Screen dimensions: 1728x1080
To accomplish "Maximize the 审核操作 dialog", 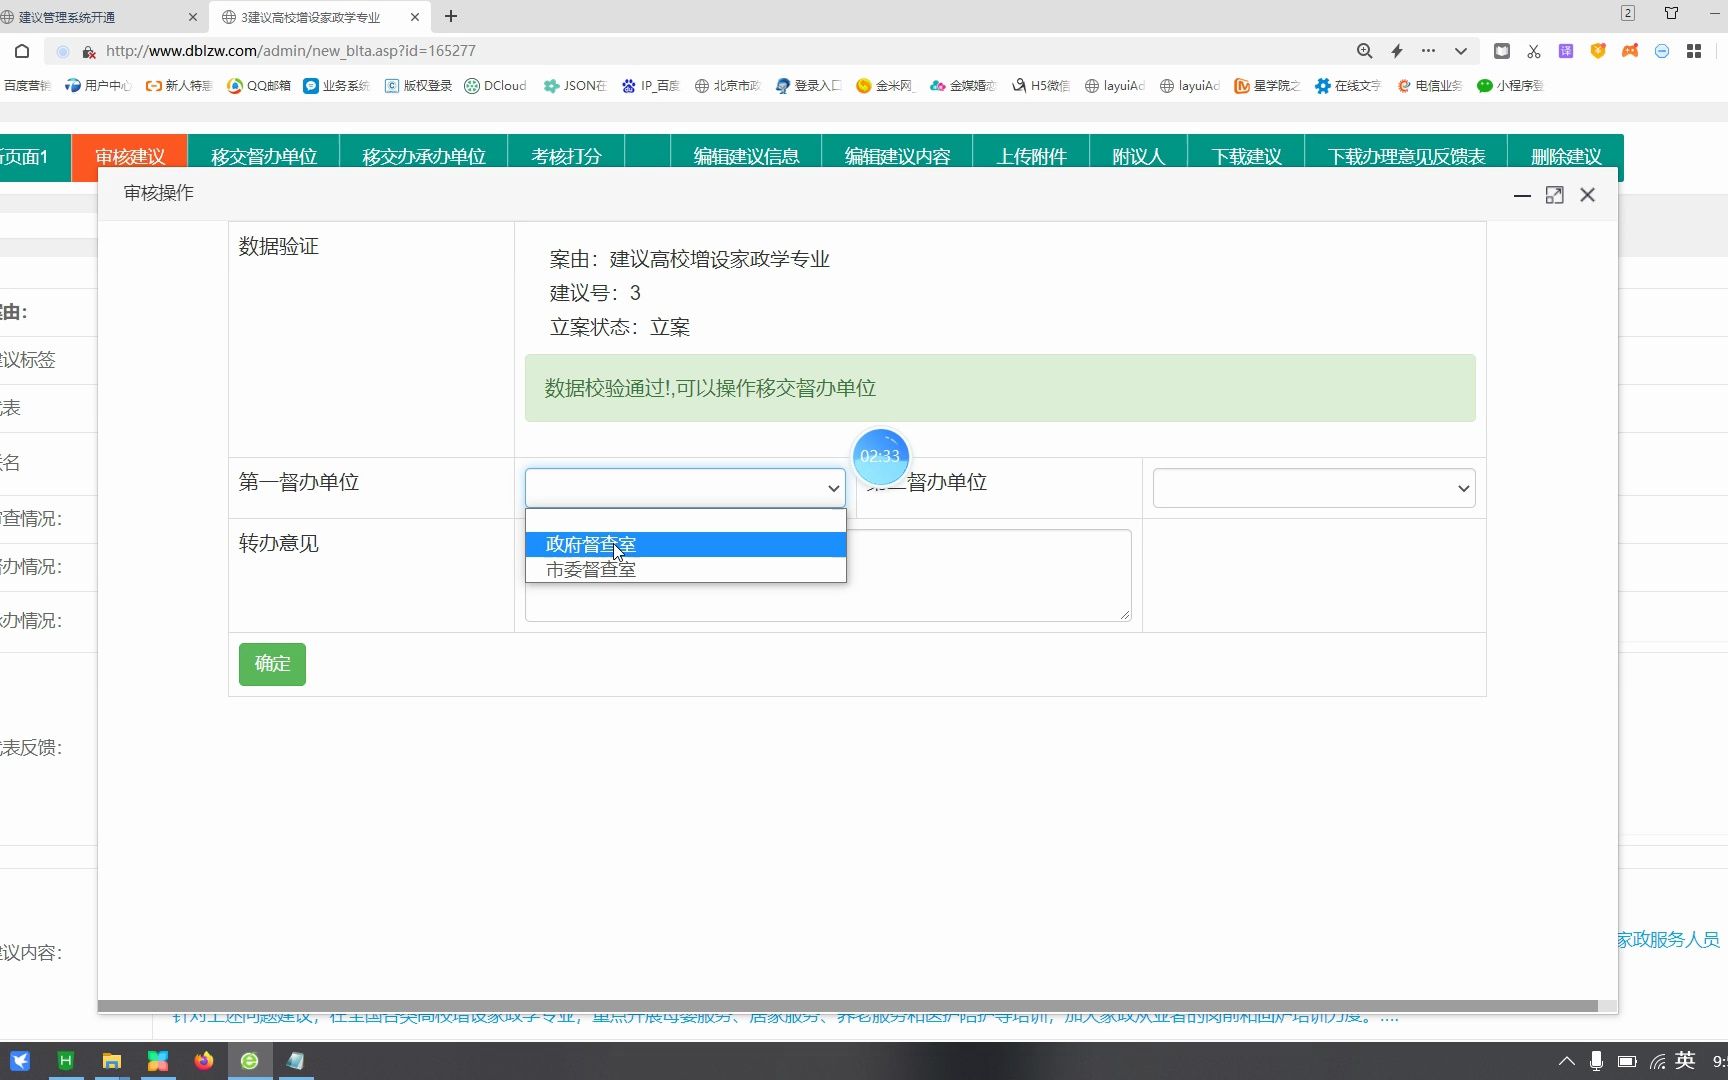I will pyautogui.click(x=1554, y=195).
